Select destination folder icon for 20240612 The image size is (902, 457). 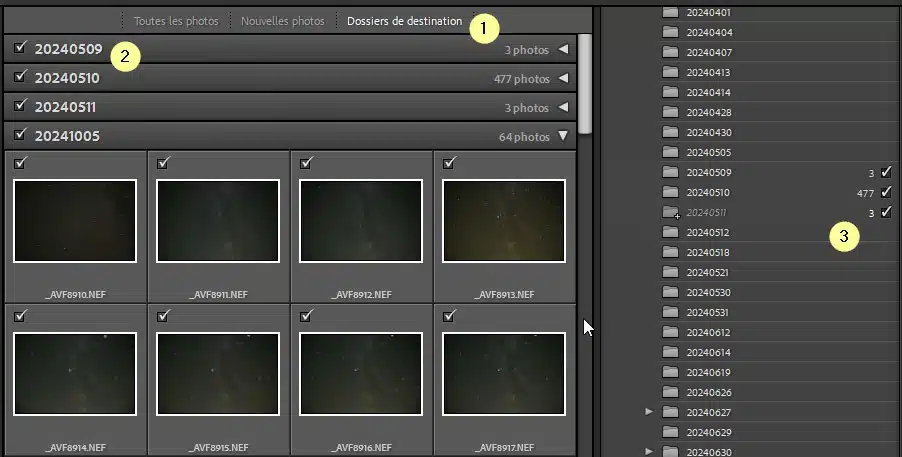670,332
